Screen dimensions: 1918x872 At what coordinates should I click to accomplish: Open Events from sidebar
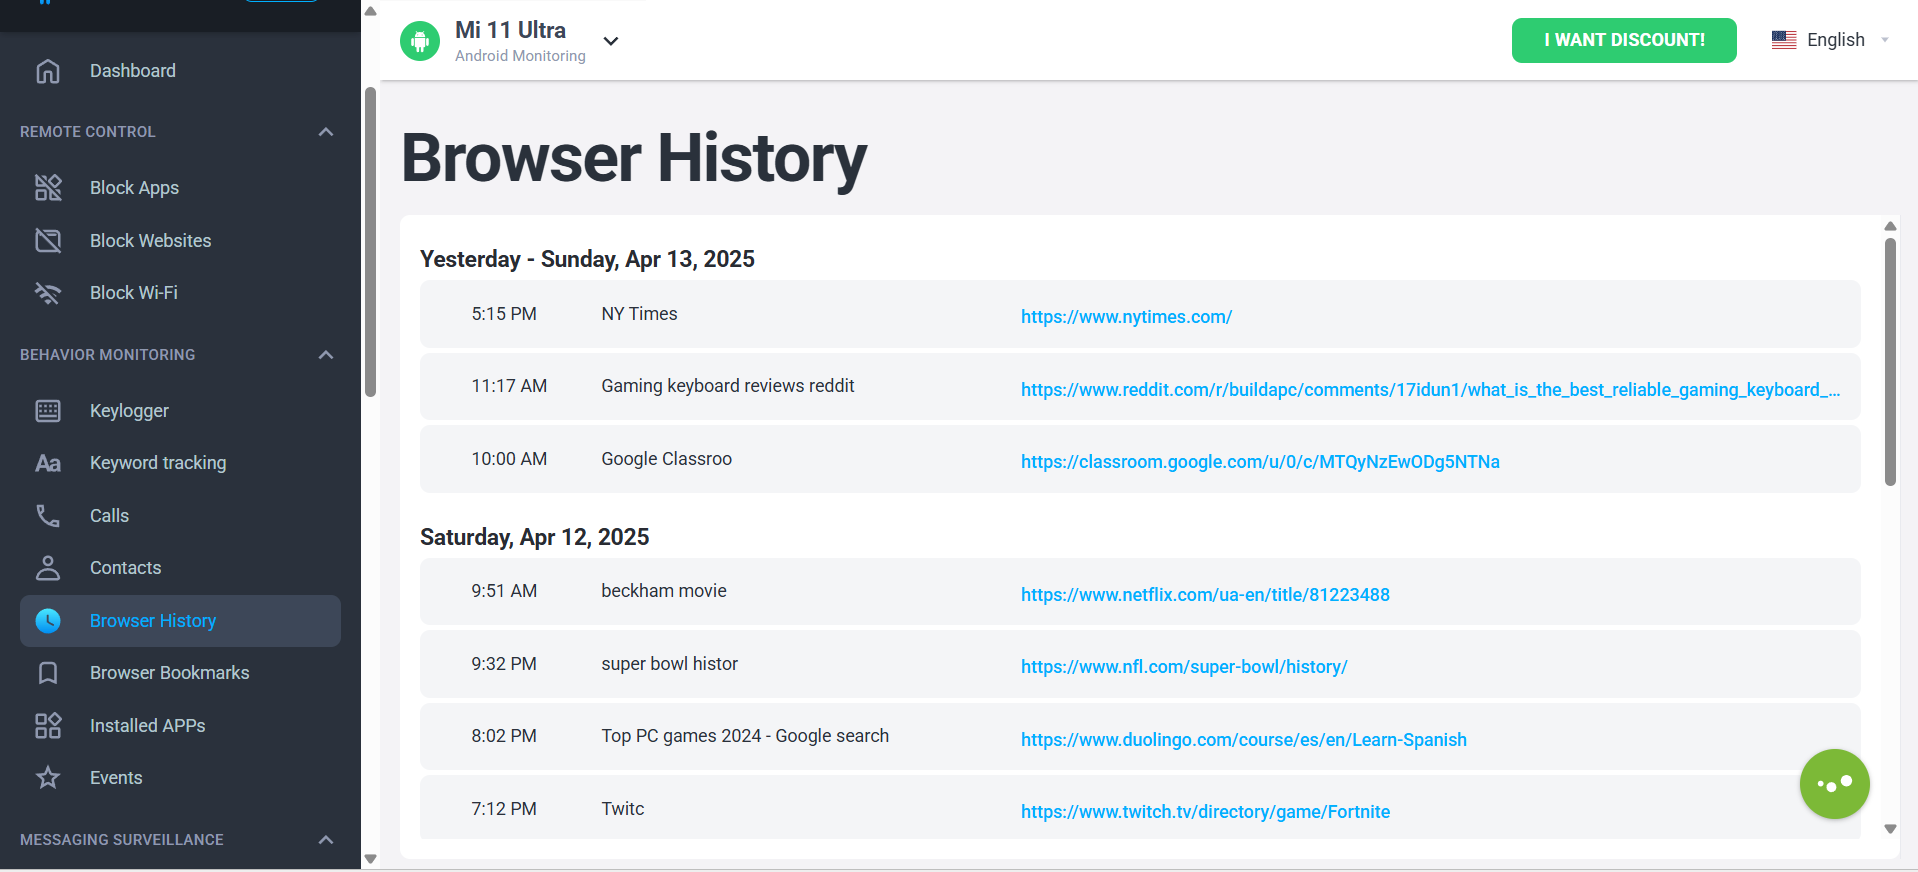point(116,778)
